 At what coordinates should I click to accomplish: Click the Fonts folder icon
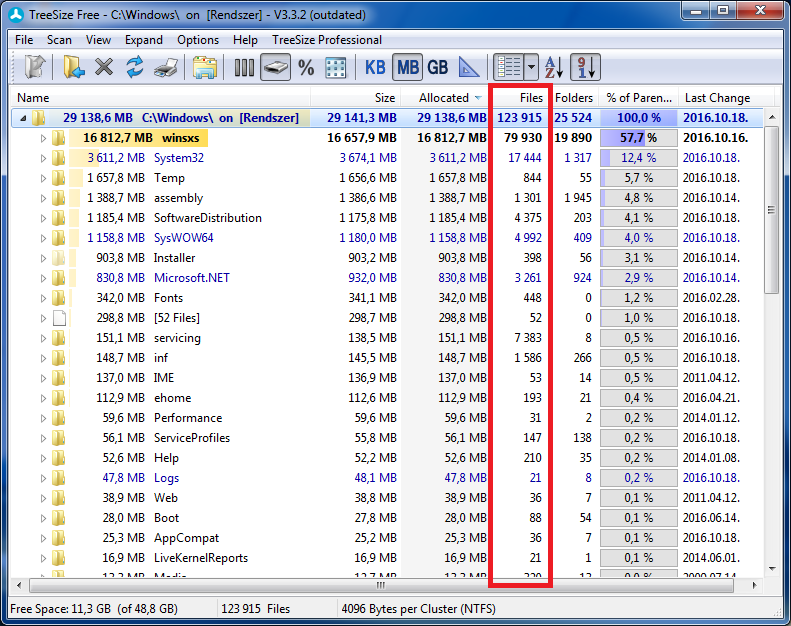point(59,298)
